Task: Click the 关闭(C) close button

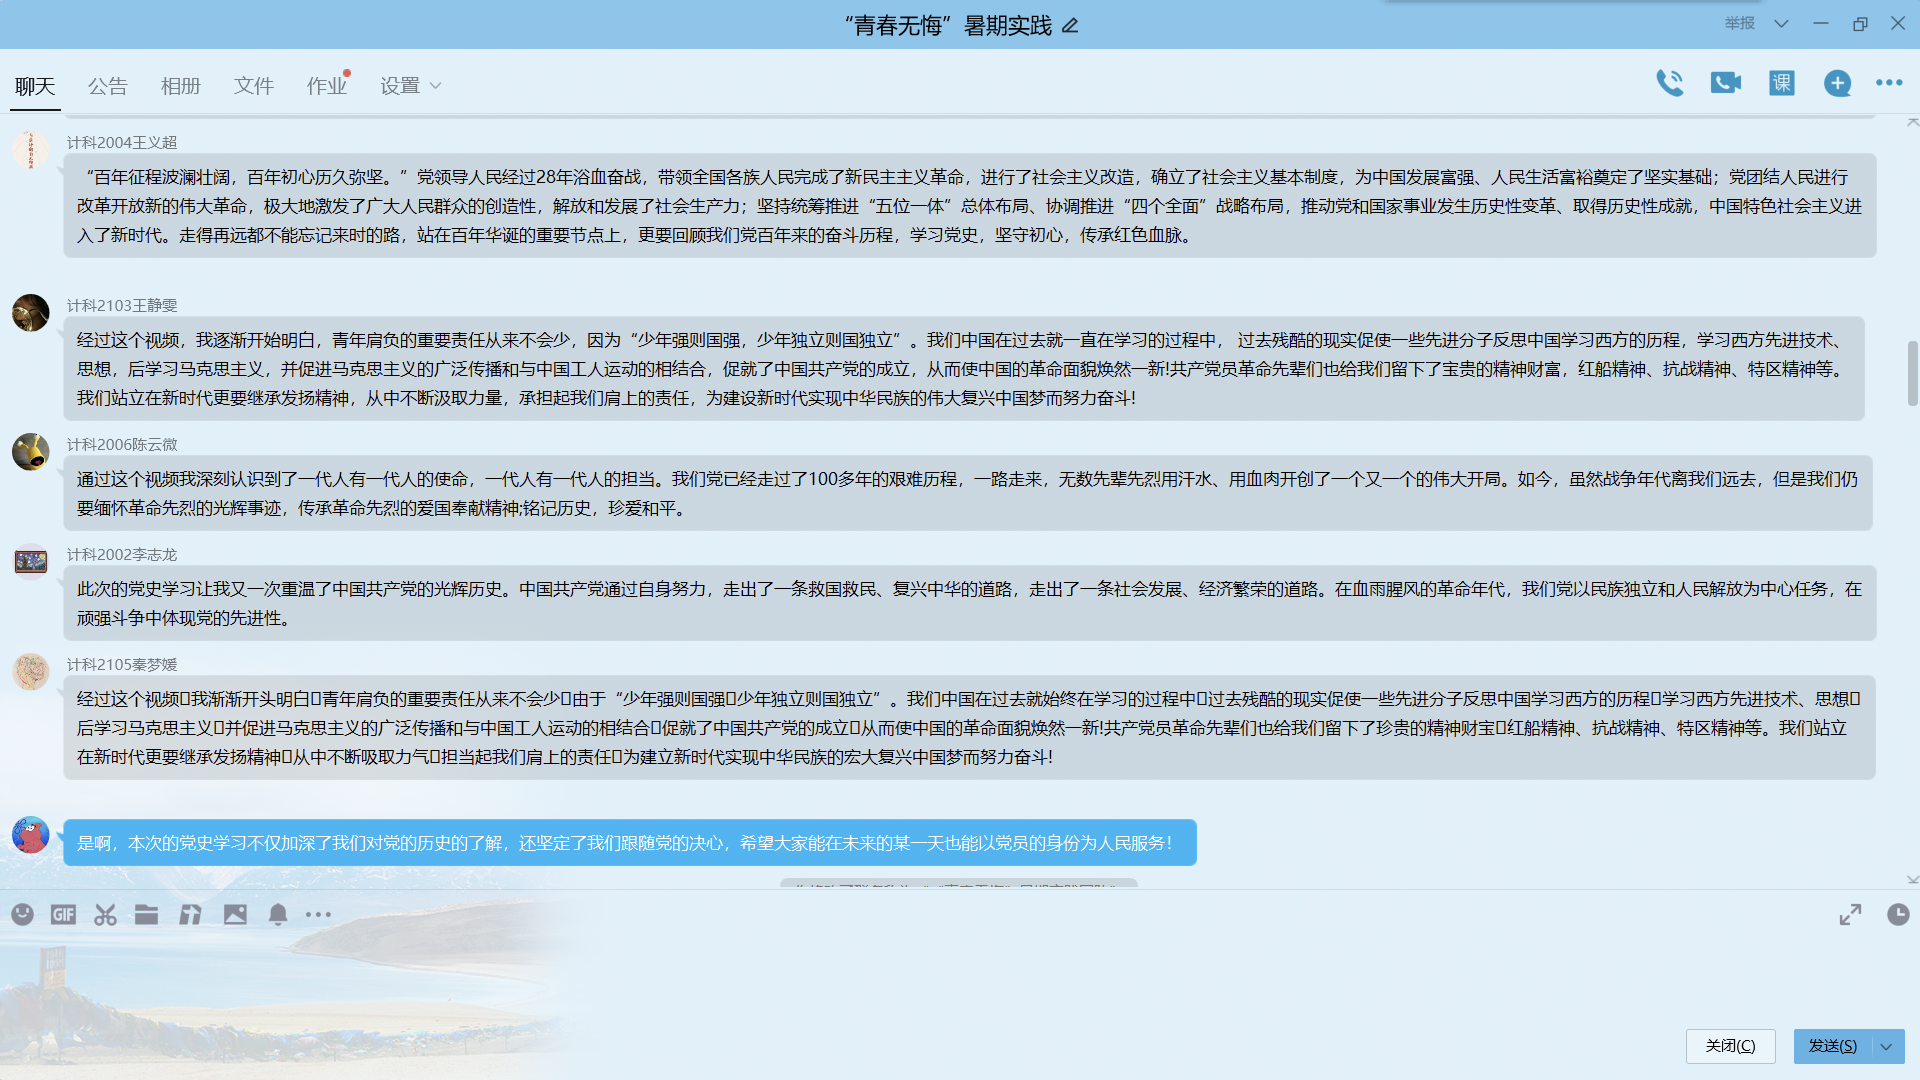Action: tap(1730, 1046)
